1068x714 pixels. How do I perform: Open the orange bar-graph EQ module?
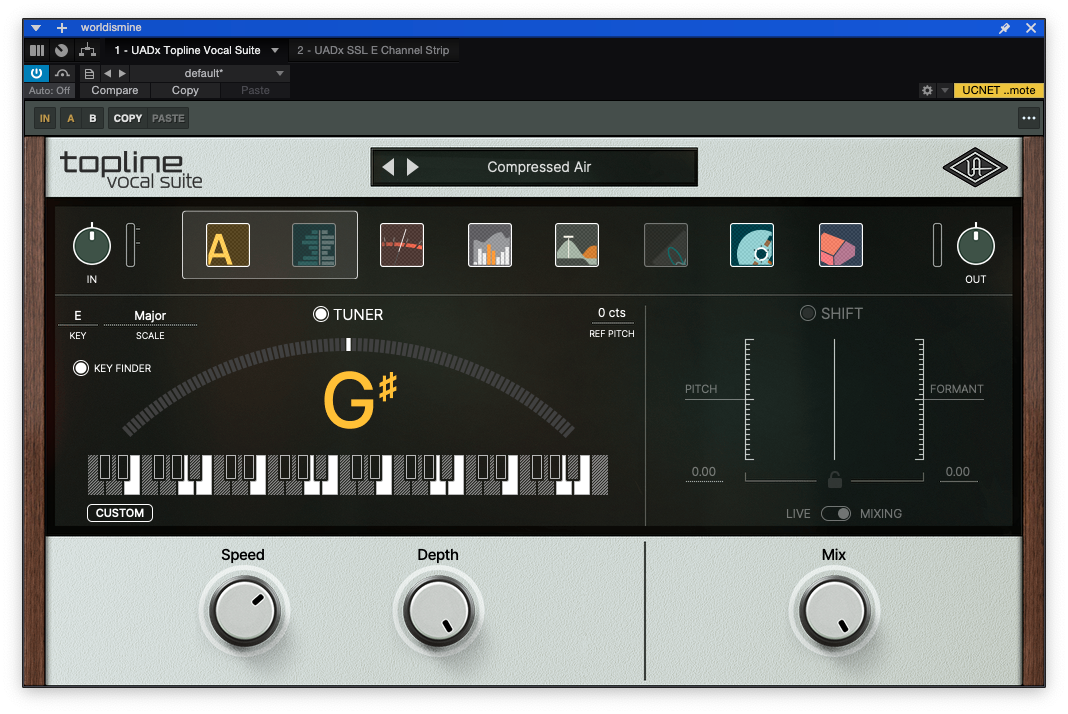click(490, 245)
